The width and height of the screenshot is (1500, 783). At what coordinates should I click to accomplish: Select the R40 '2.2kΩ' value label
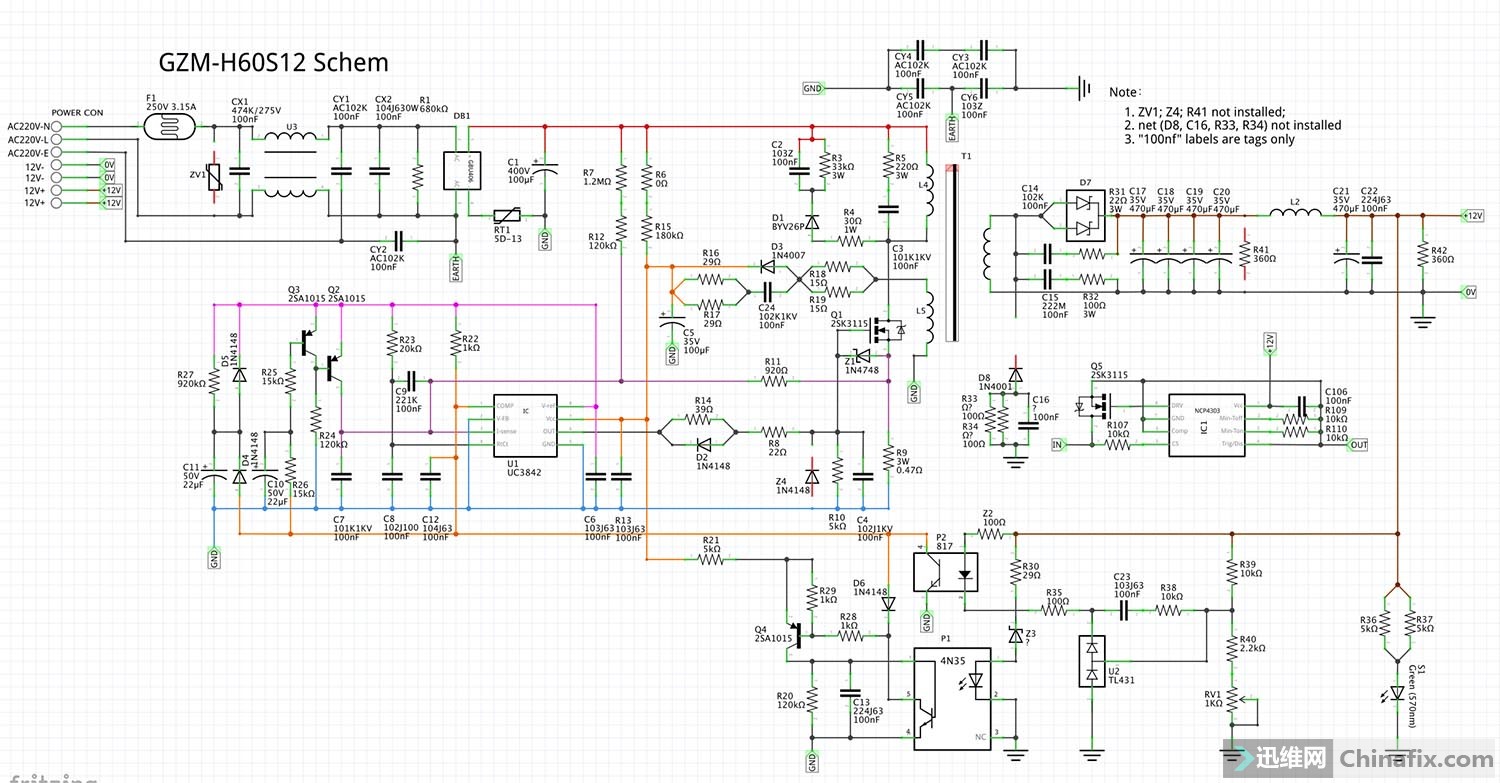[1252, 648]
